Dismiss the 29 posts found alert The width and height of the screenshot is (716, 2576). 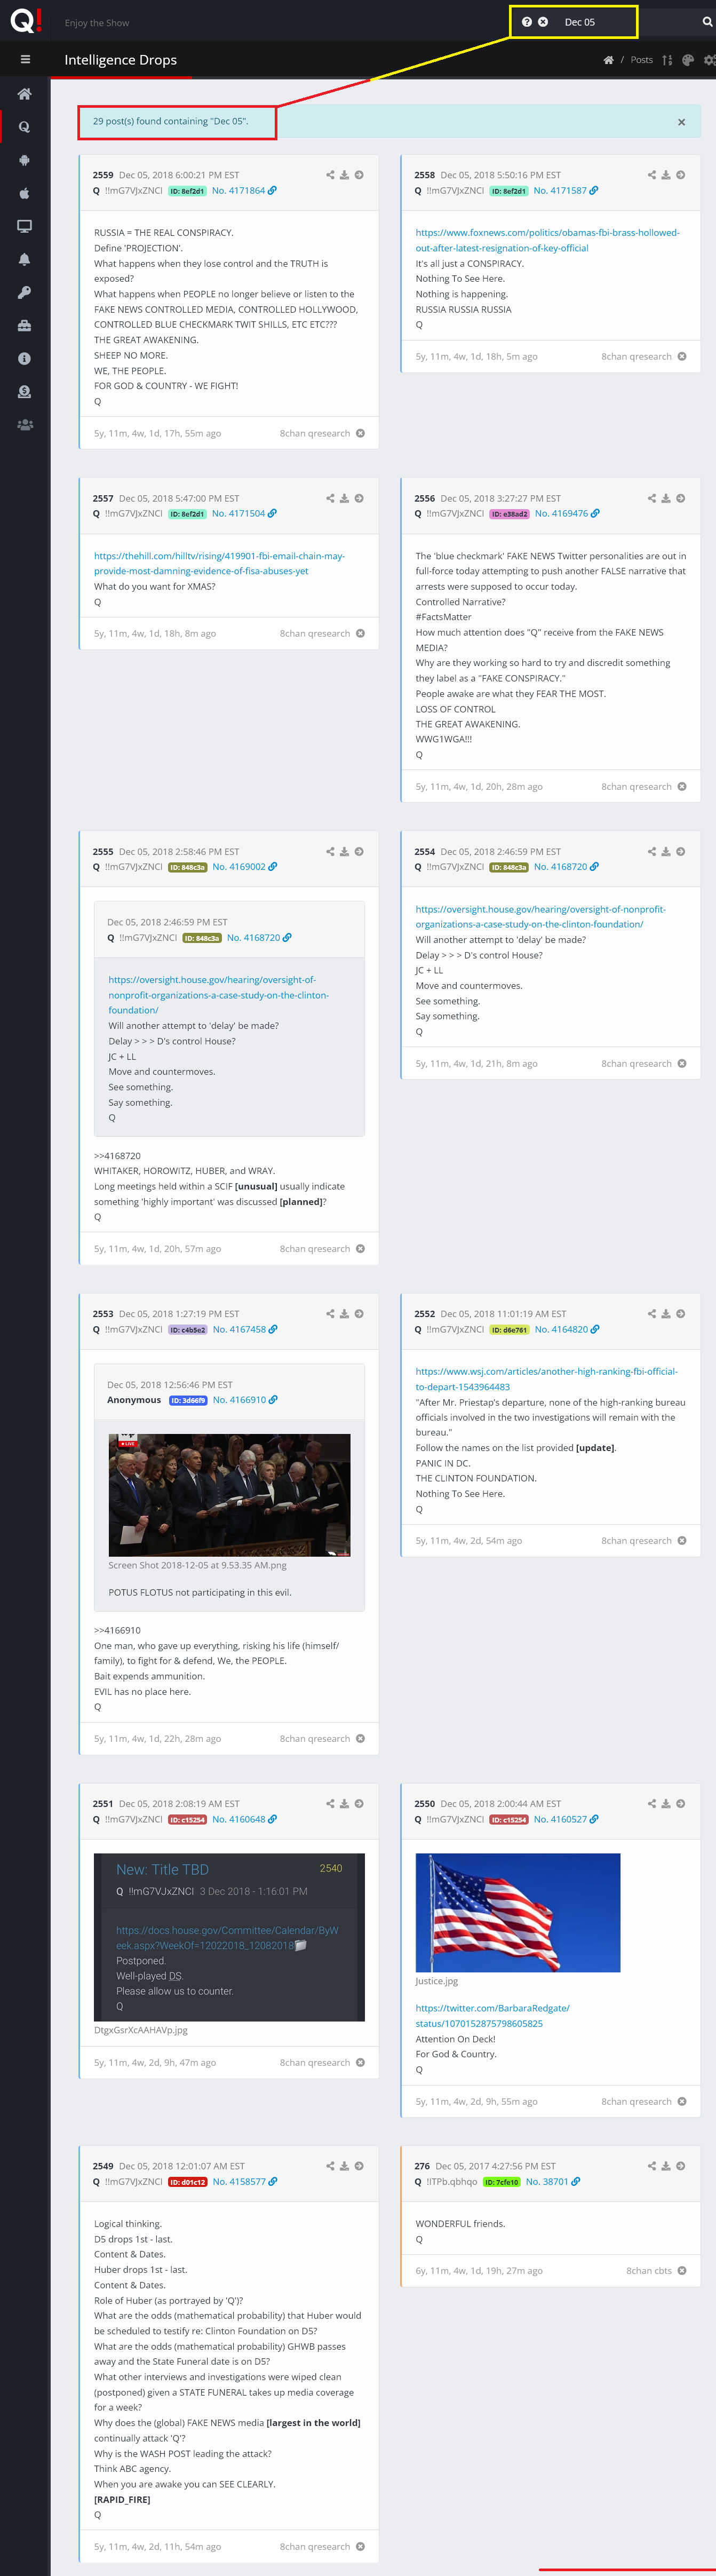tap(682, 122)
